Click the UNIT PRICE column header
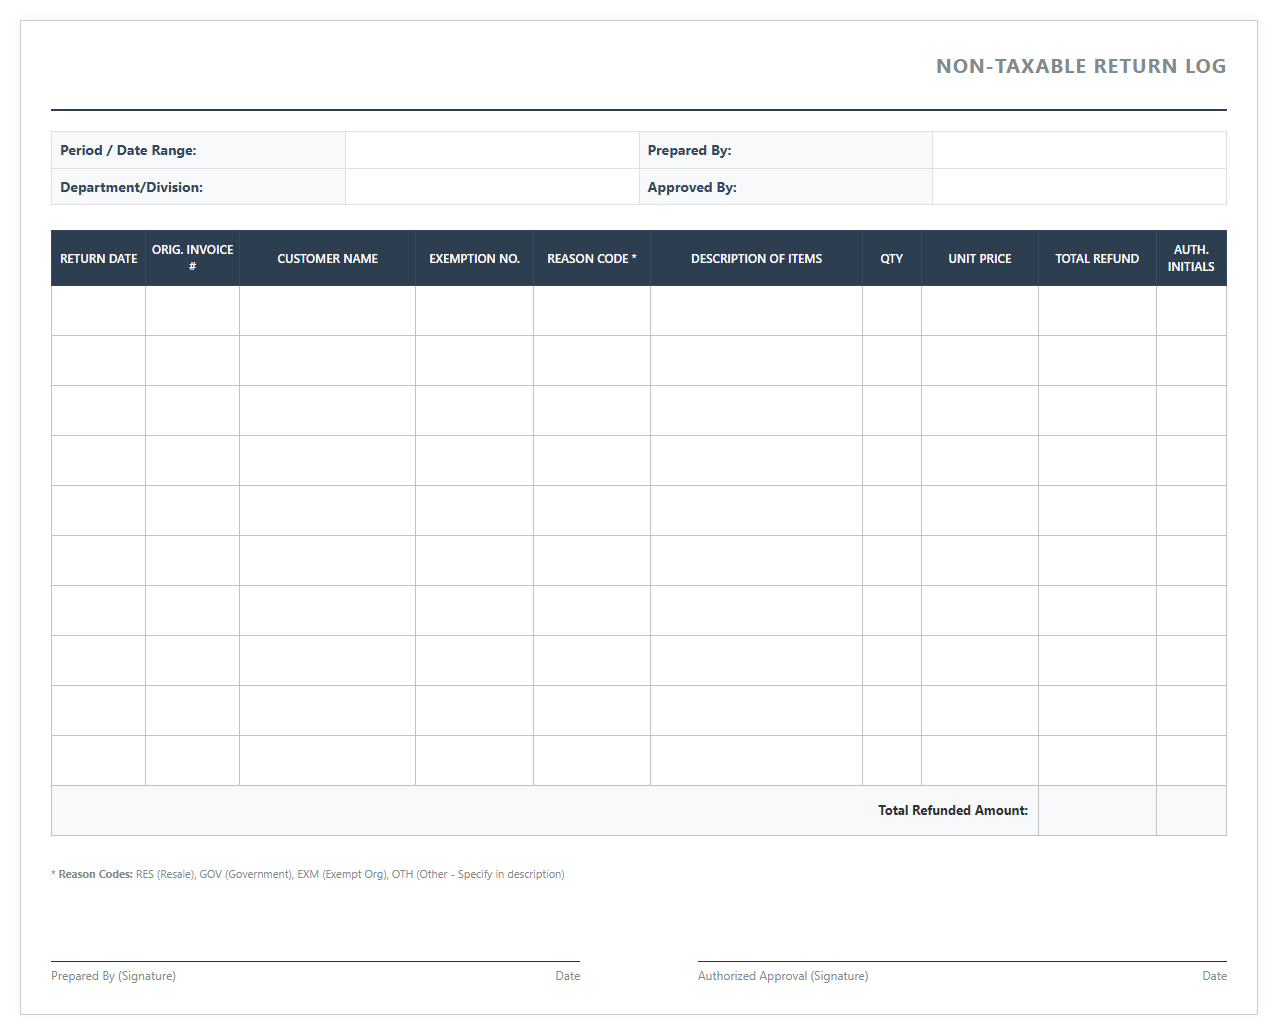1278x1035 pixels. [979, 258]
